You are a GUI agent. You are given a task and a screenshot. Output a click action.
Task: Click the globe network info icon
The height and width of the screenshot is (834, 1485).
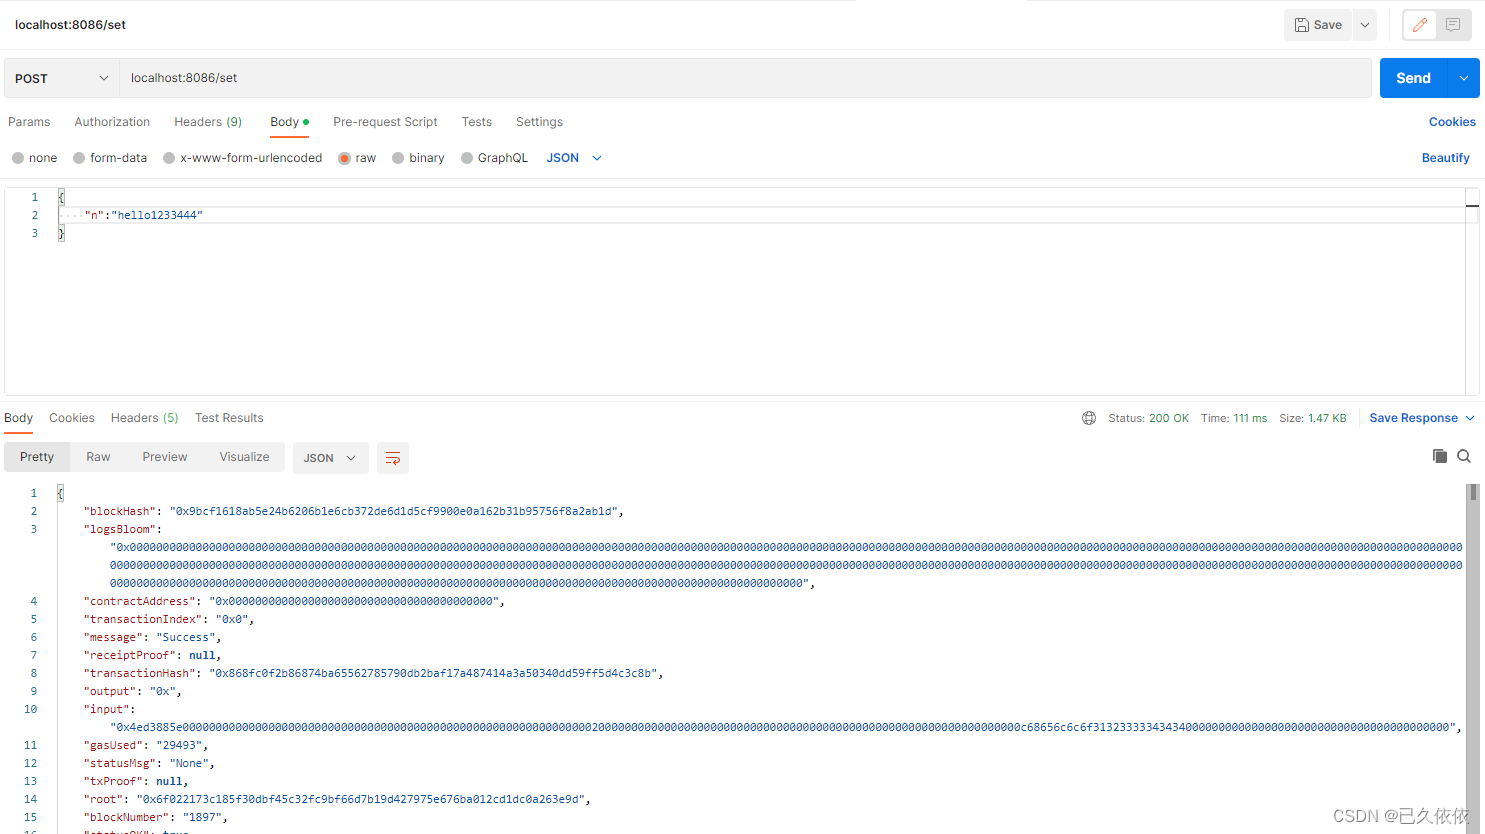pos(1089,418)
